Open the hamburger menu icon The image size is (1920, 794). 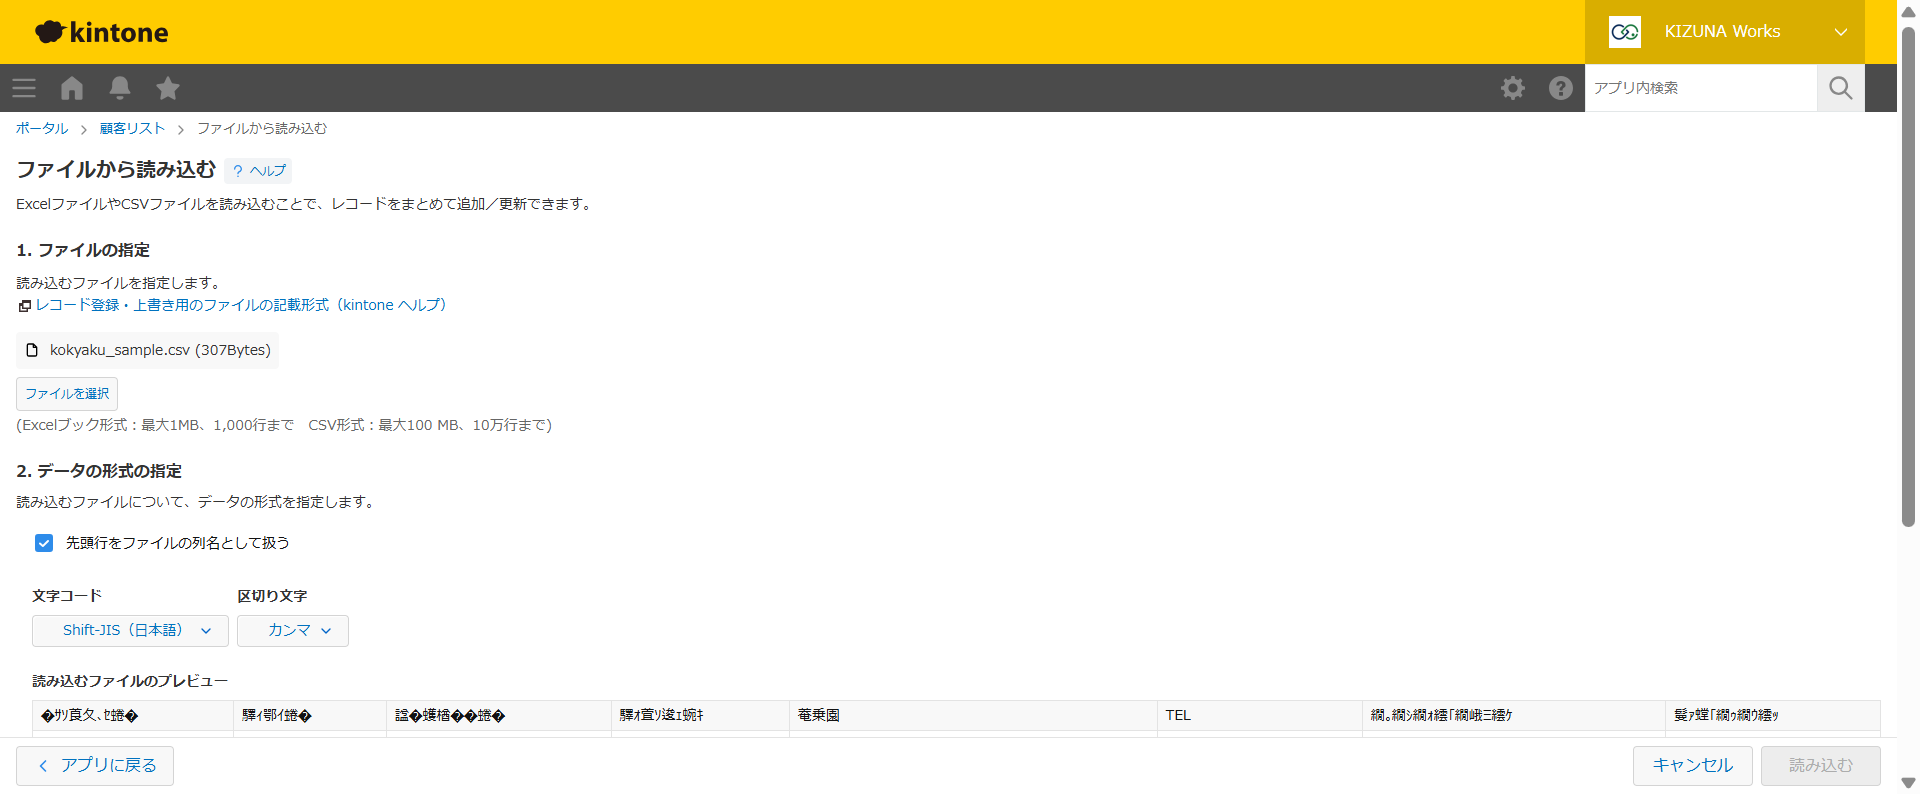[24, 88]
